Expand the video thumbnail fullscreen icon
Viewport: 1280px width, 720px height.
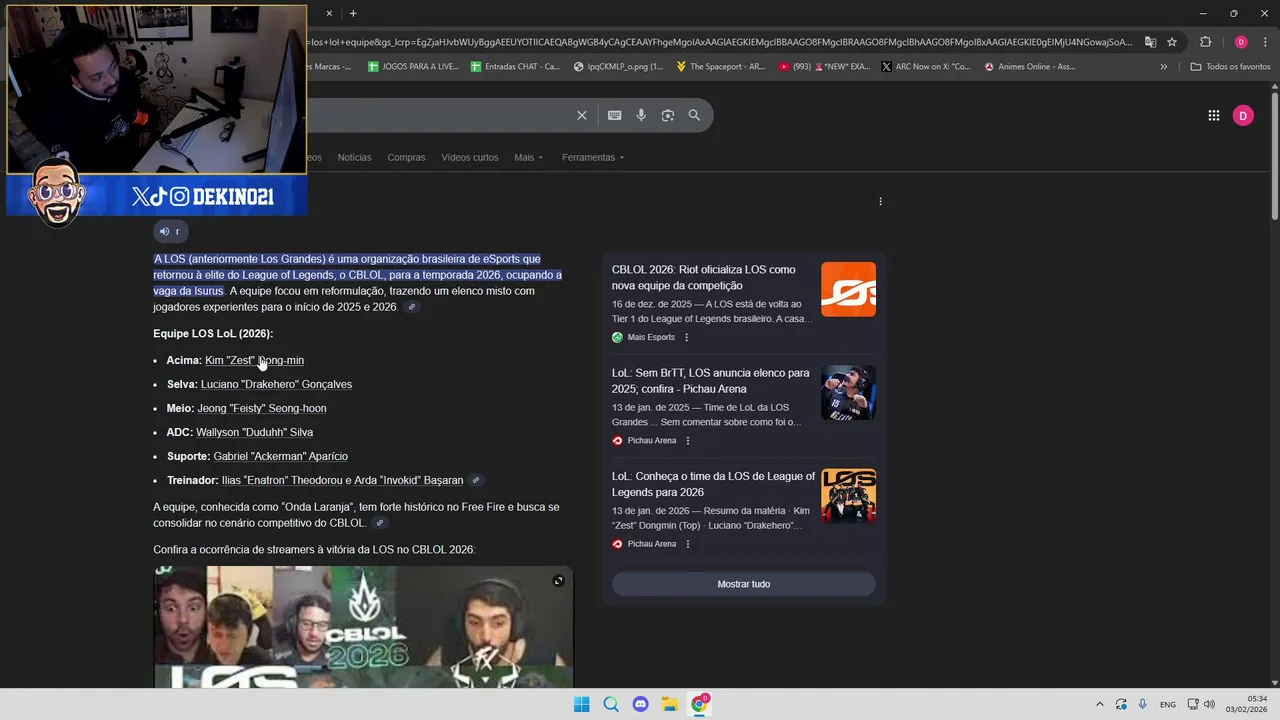coord(558,580)
